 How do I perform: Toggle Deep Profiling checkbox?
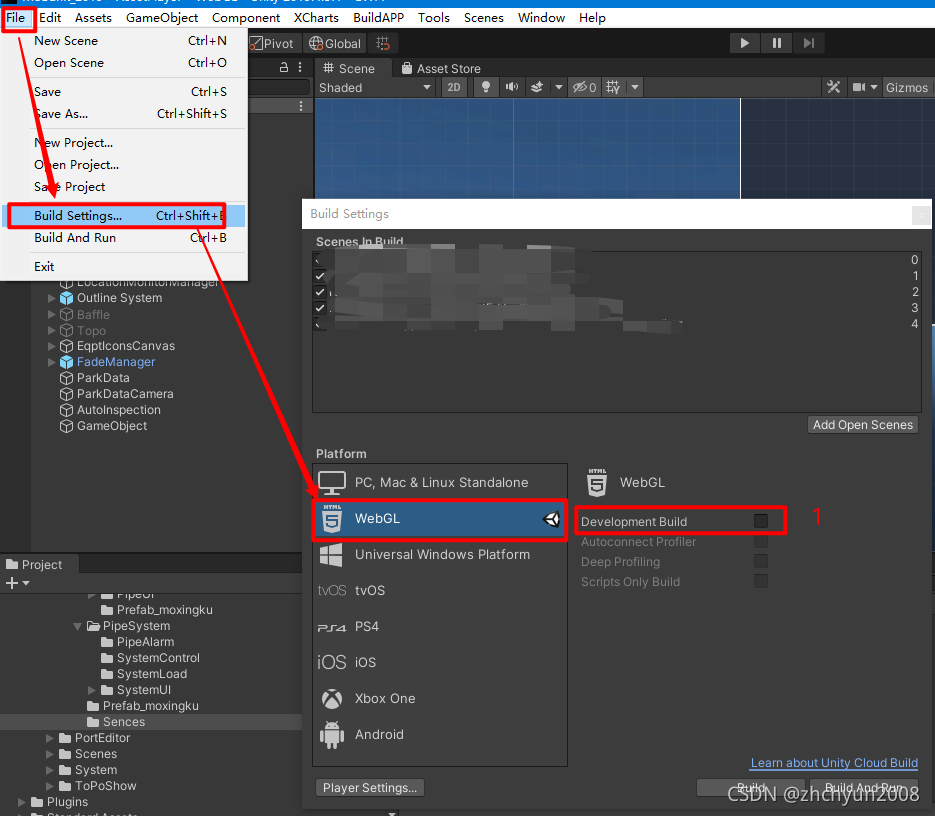tap(761, 561)
